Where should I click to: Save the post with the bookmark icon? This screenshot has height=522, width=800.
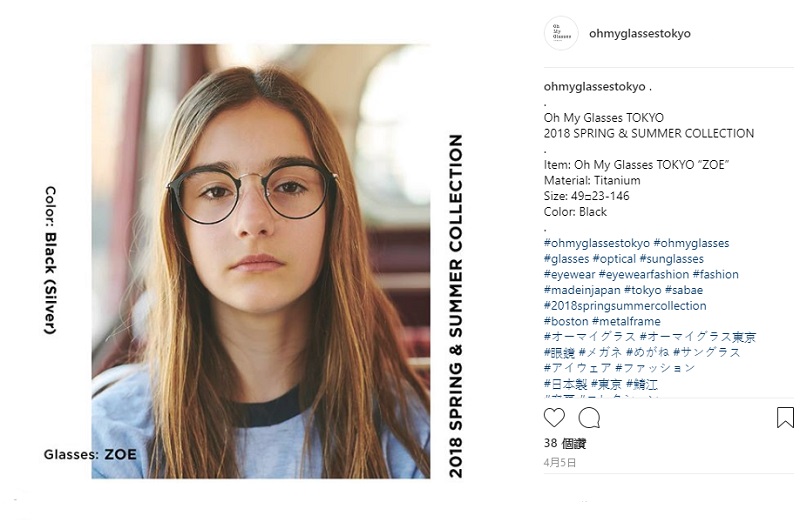tap(785, 417)
